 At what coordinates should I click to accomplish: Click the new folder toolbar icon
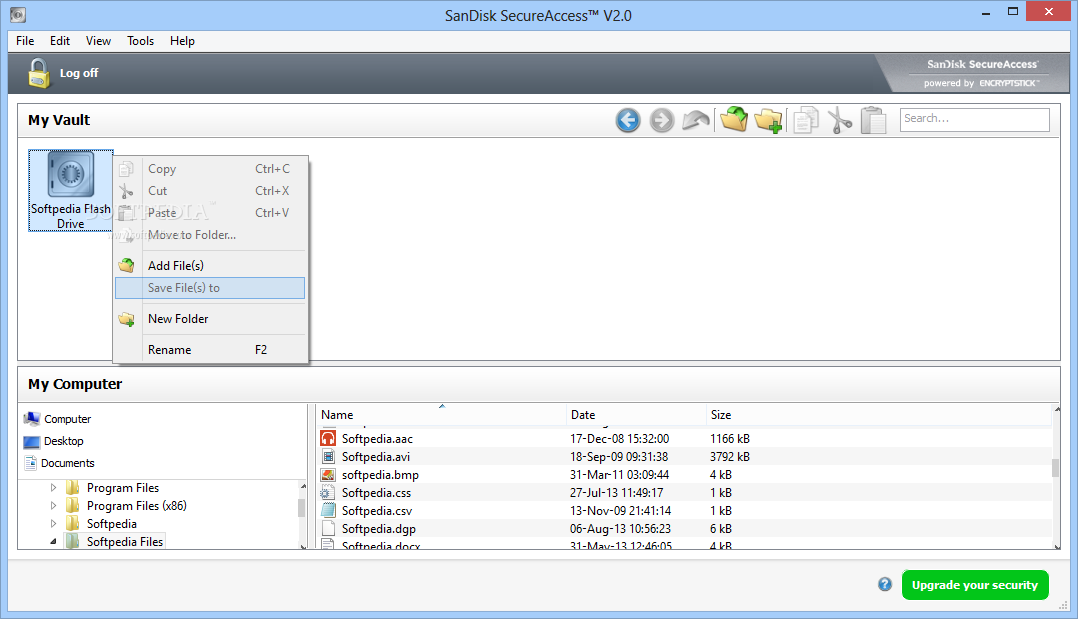click(x=768, y=120)
